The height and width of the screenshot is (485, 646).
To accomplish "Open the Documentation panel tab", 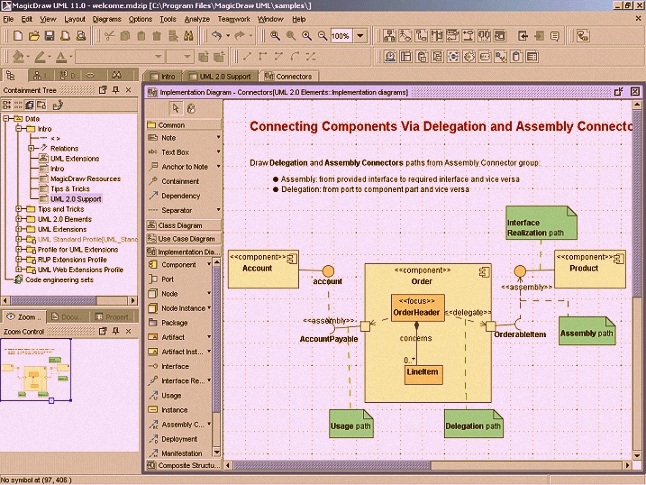I will pos(66,317).
